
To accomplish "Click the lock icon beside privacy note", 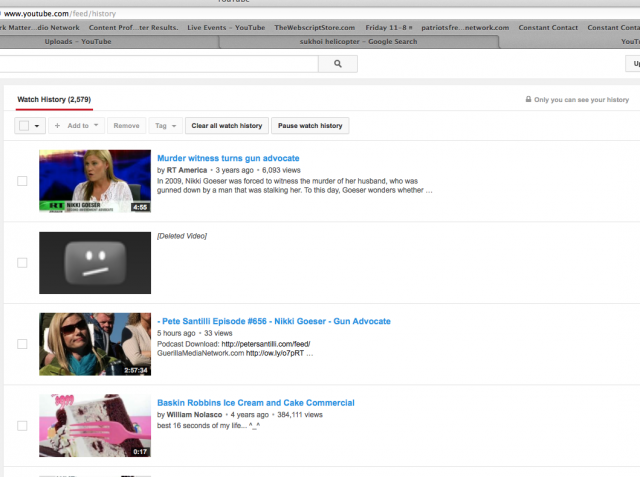I will click(x=528, y=99).
